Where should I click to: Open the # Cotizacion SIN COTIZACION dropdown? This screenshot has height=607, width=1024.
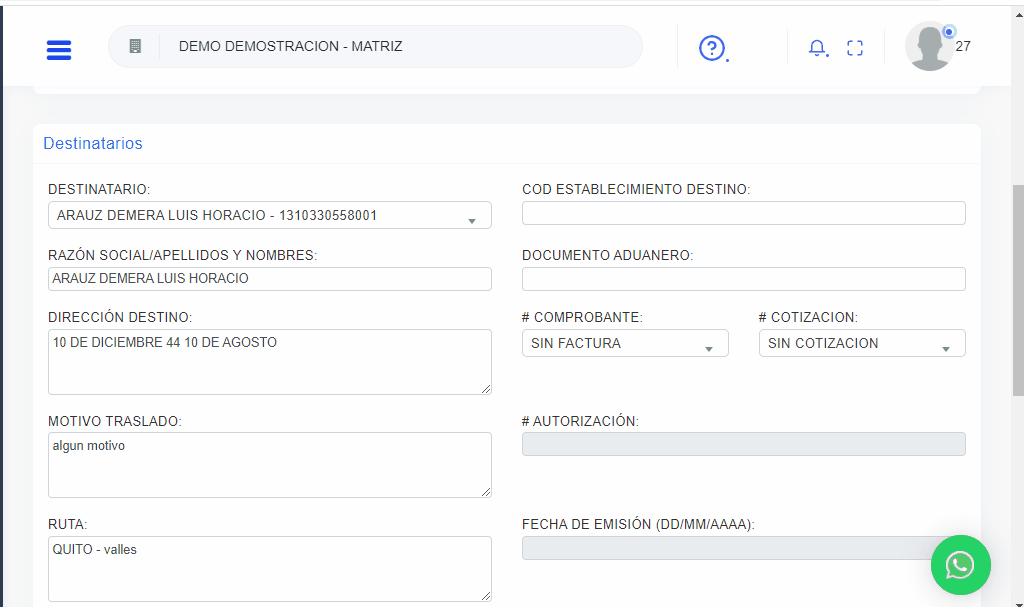pyautogui.click(x=861, y=343)
